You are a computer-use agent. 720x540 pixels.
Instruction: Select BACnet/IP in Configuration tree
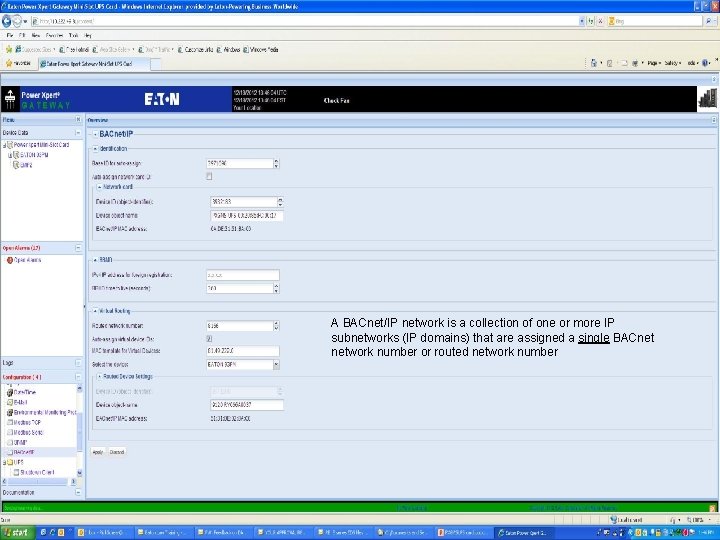pyautogui.click(x=24, y=452)
